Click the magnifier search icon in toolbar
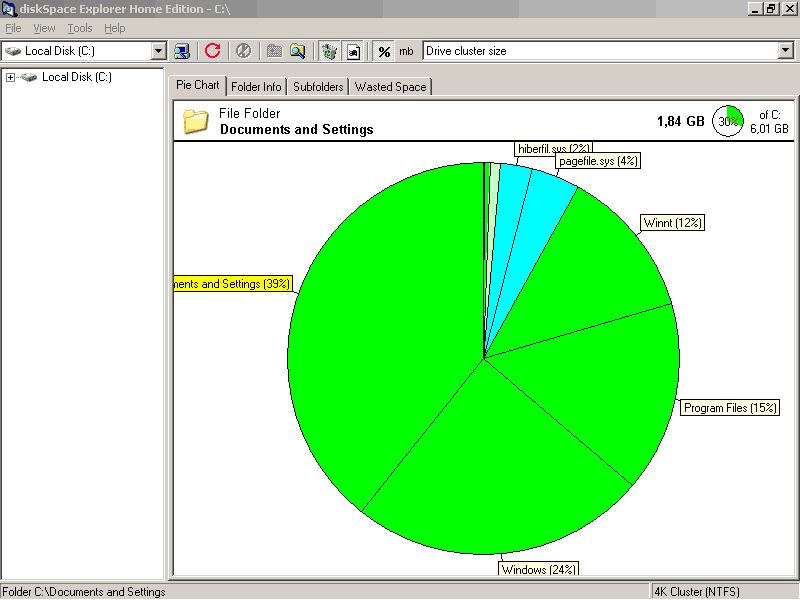Image resolution: width=800 pixels, height=600 pixels. [297, 51]
